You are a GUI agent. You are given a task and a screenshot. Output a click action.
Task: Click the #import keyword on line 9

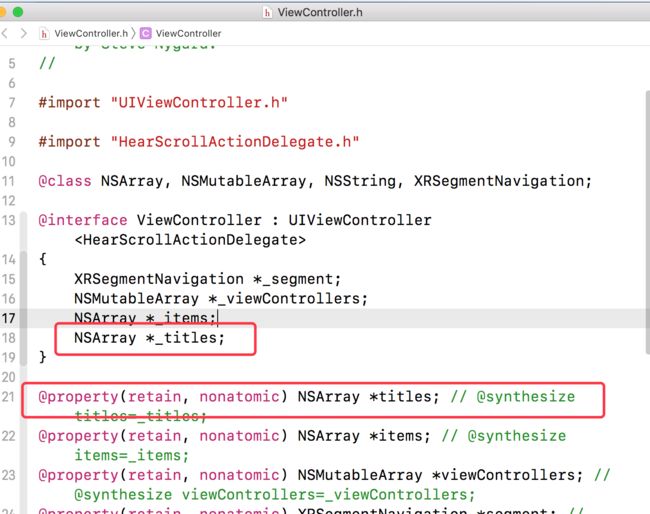pos(69,142)
